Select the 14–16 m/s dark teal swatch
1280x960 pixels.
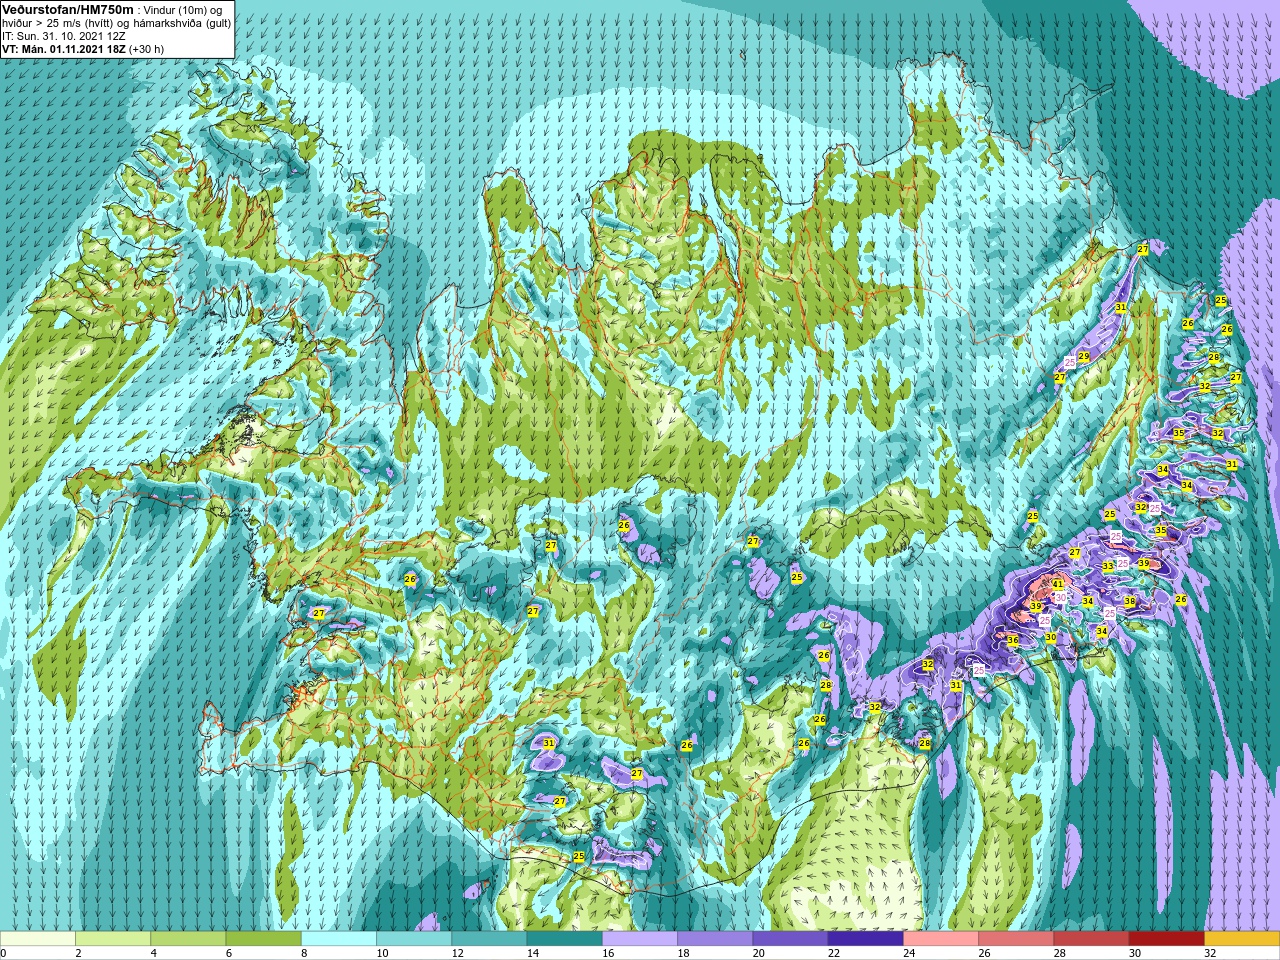[x=565, y=939]
